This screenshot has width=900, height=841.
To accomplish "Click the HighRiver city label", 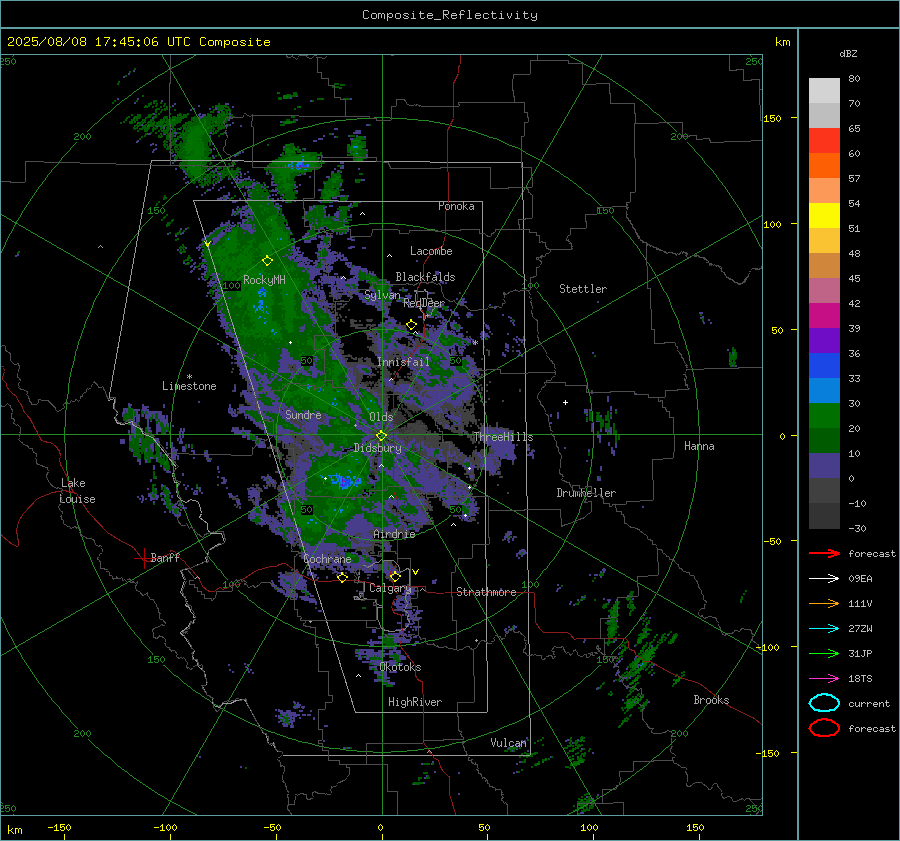I will pos(415,702).
